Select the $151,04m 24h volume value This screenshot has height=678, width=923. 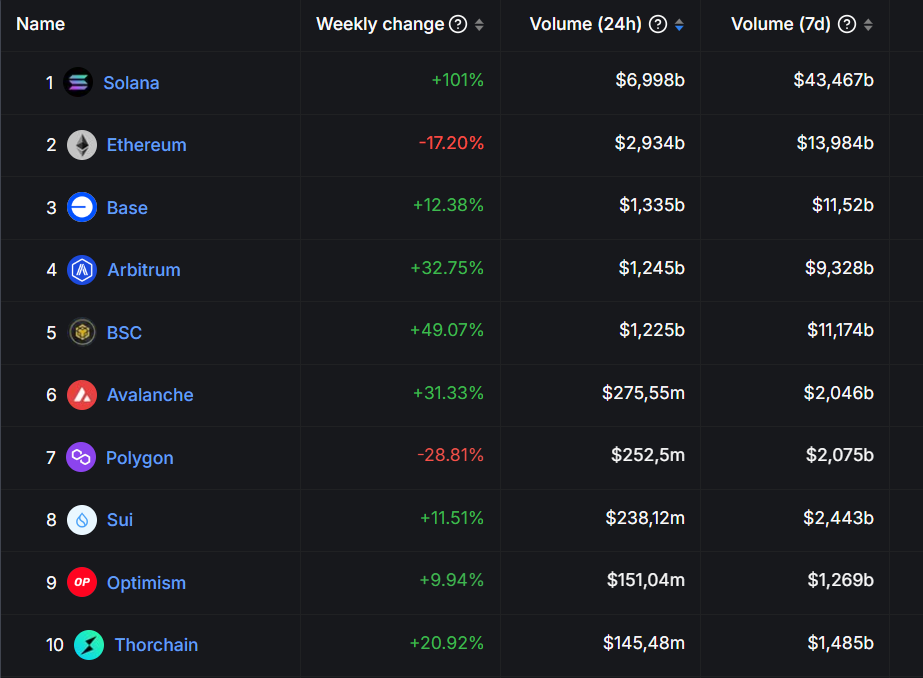(646, 580)
